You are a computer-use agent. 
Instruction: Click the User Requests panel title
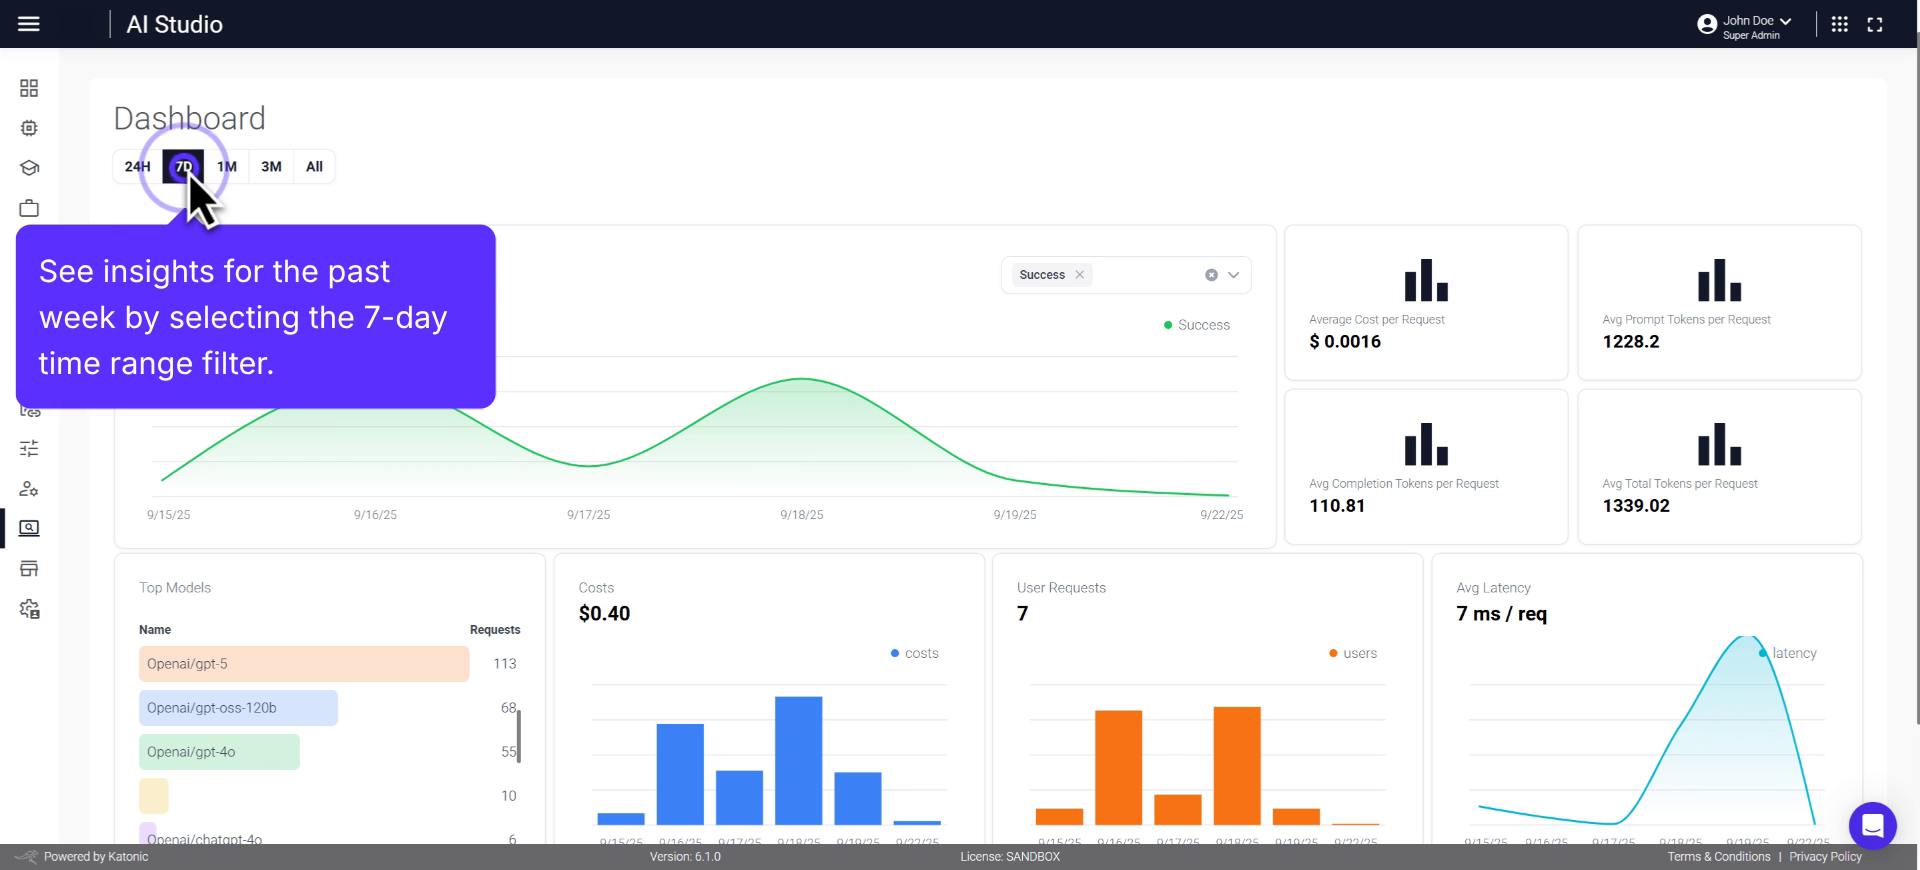pyautogui.click(x=1061, y=588)
